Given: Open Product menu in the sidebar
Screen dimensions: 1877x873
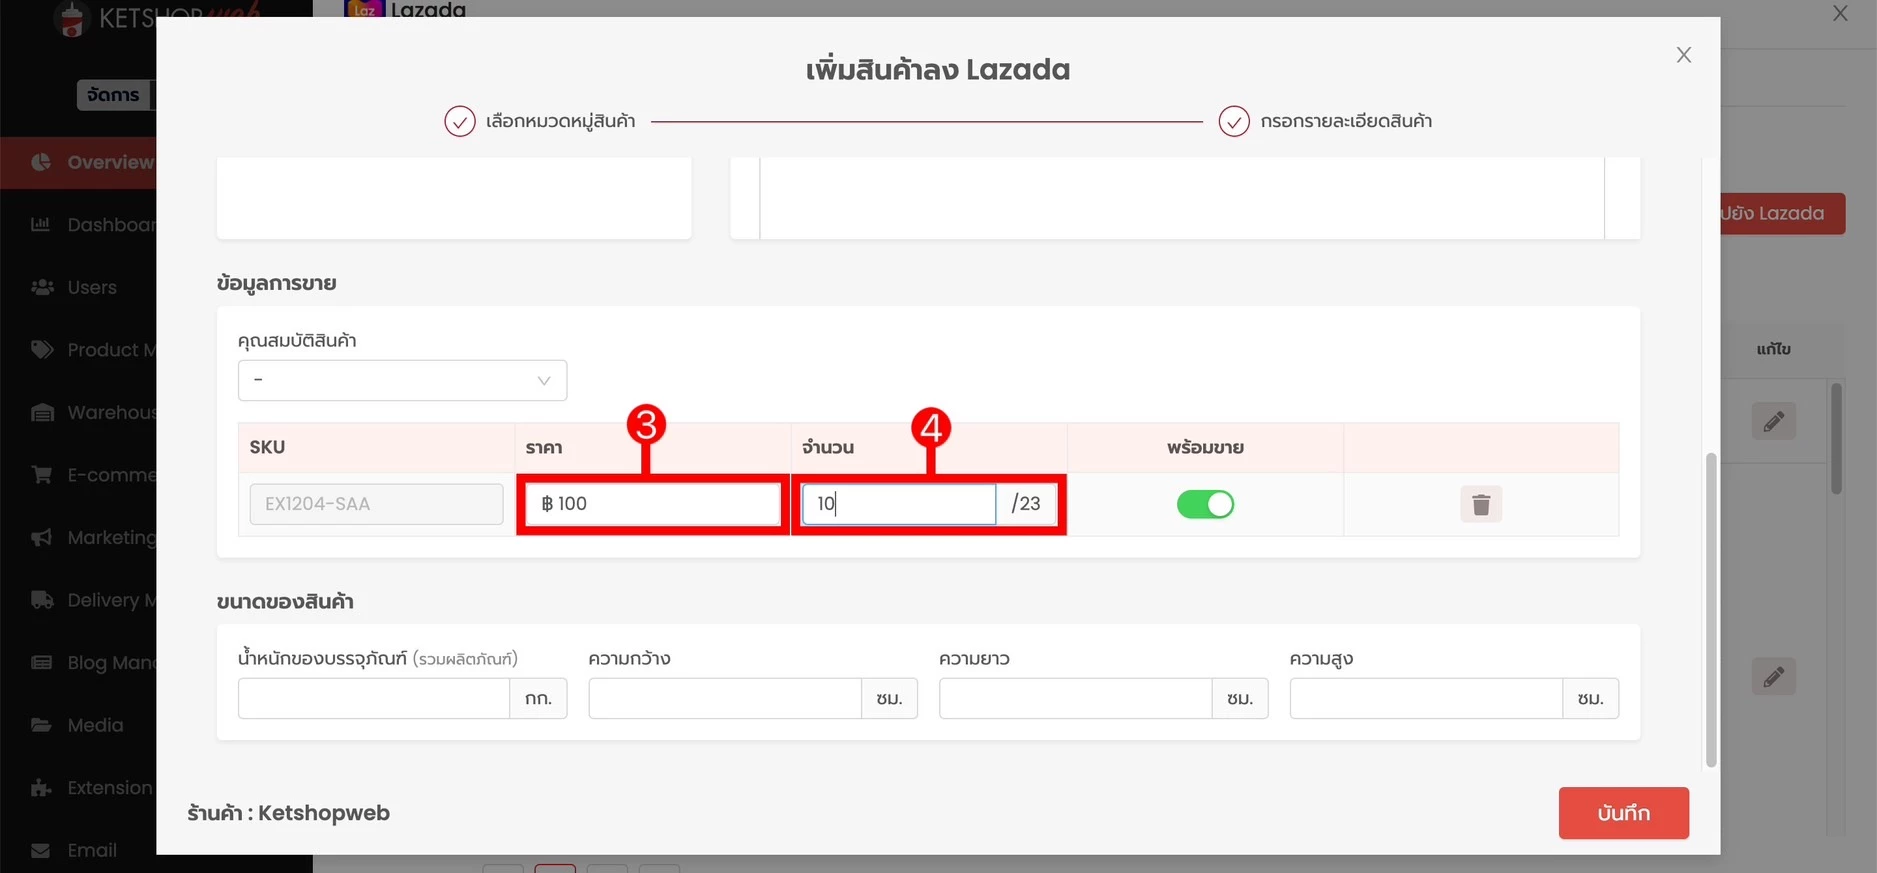Looking at the screenshot, I should point(78,350).
